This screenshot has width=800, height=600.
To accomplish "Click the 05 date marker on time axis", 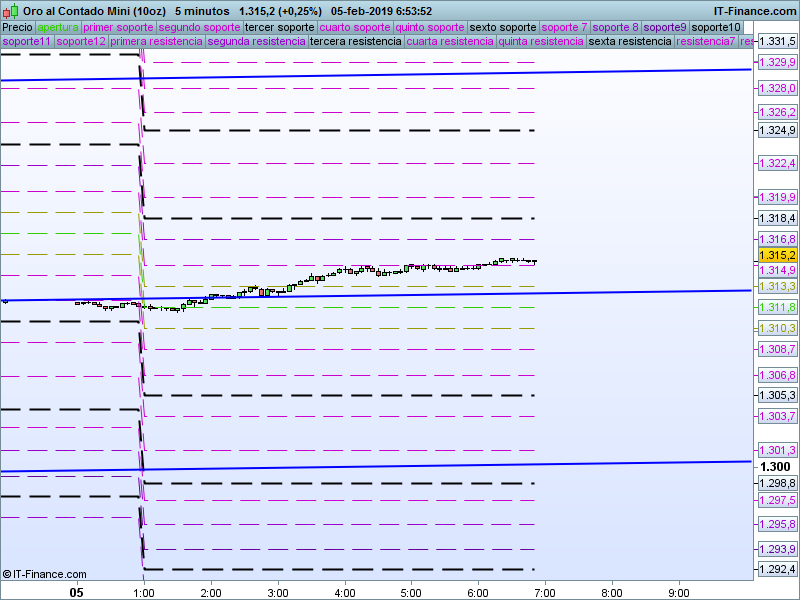I will coord(77,592).
